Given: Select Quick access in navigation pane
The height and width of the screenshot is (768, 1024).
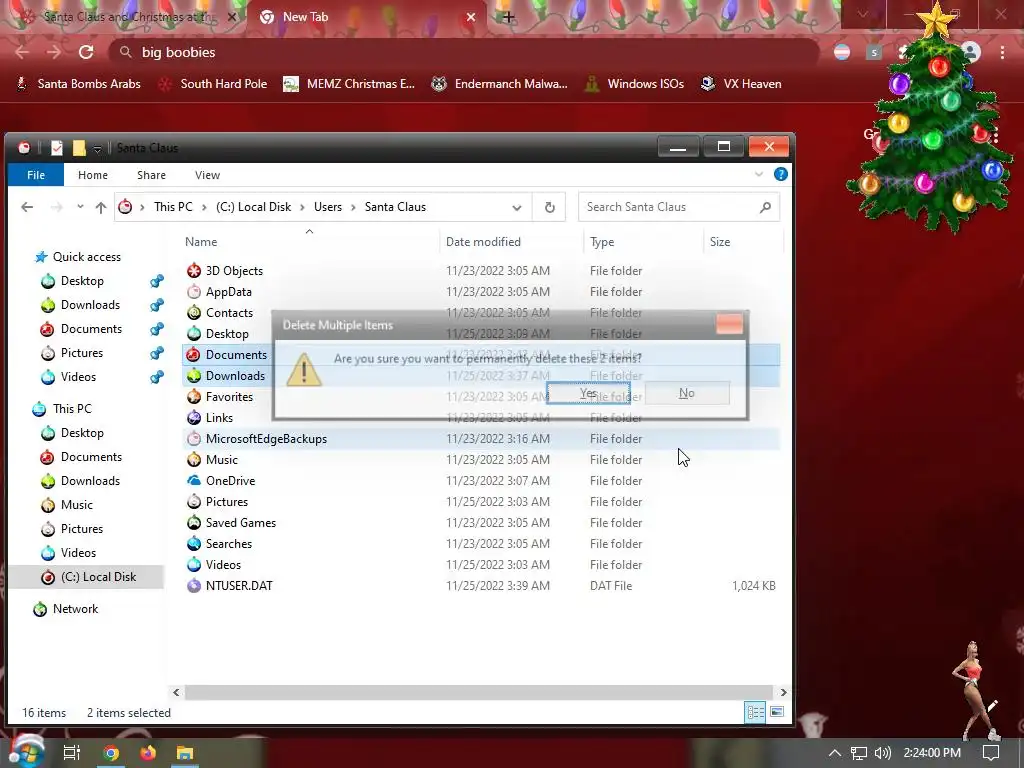Looking at the screenshot, I should (86, 257).
